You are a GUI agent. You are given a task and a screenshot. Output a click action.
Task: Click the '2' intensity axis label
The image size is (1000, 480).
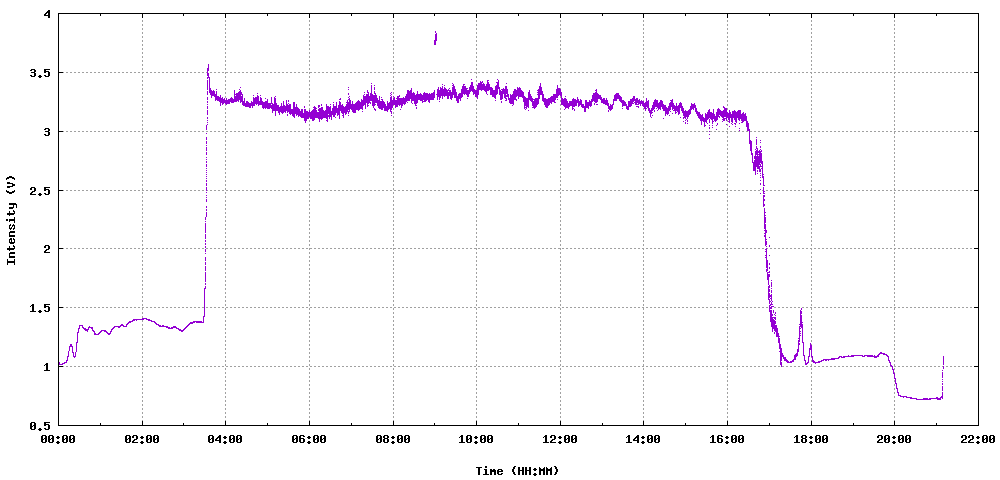48,249
